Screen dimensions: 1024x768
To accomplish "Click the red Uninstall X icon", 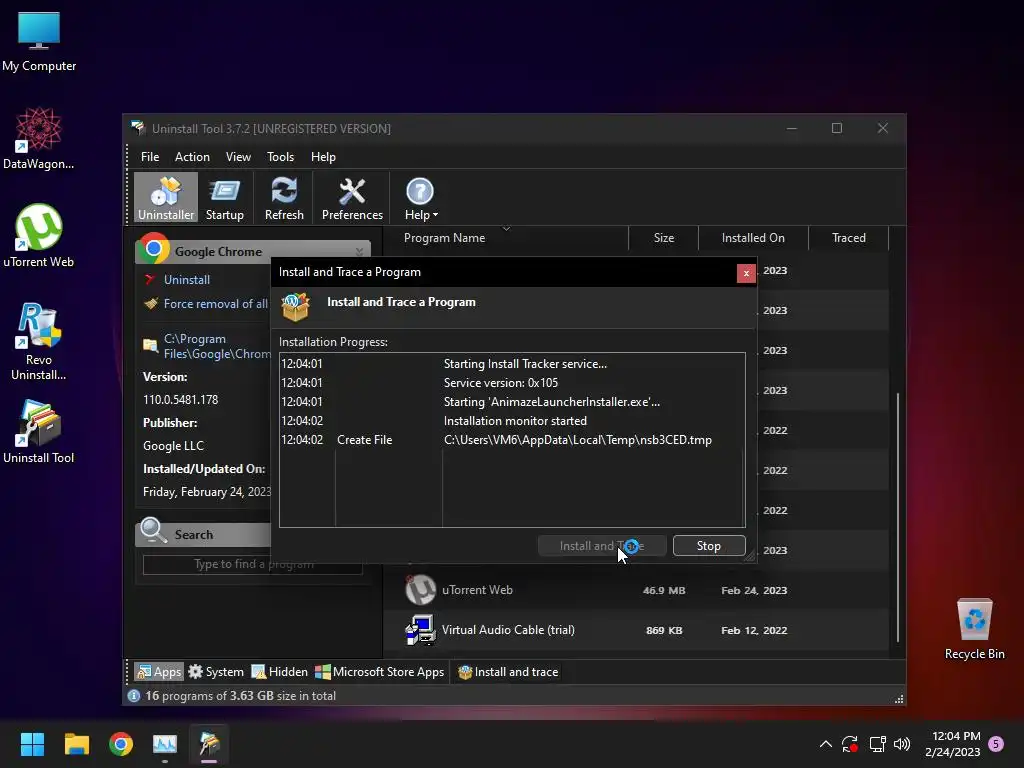I will (150, 280).
